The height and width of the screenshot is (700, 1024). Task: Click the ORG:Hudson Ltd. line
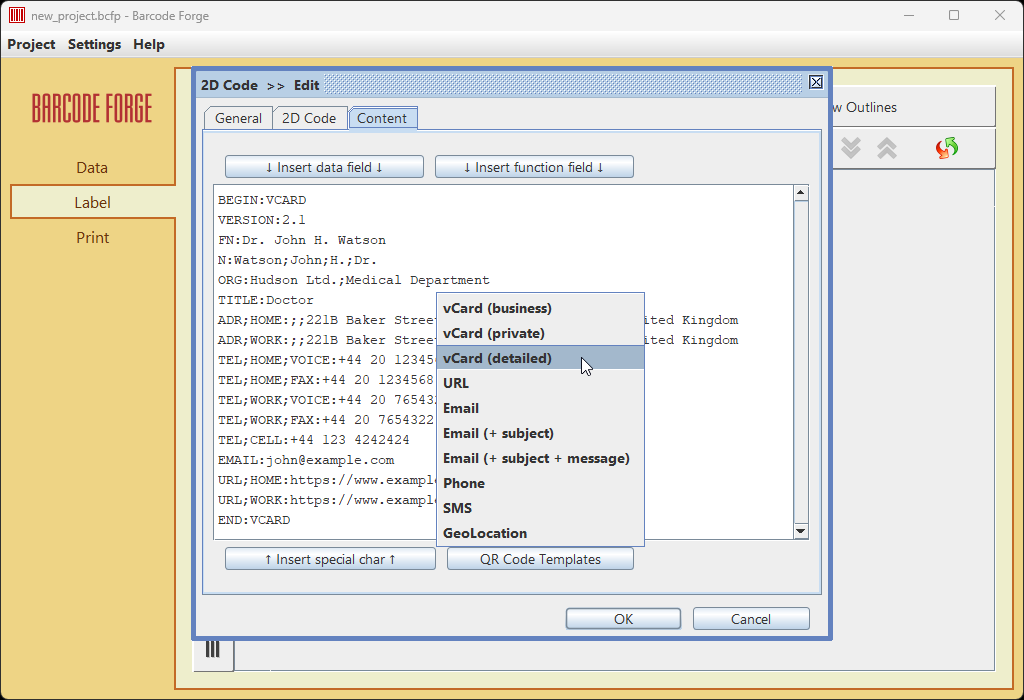[353, 280]
